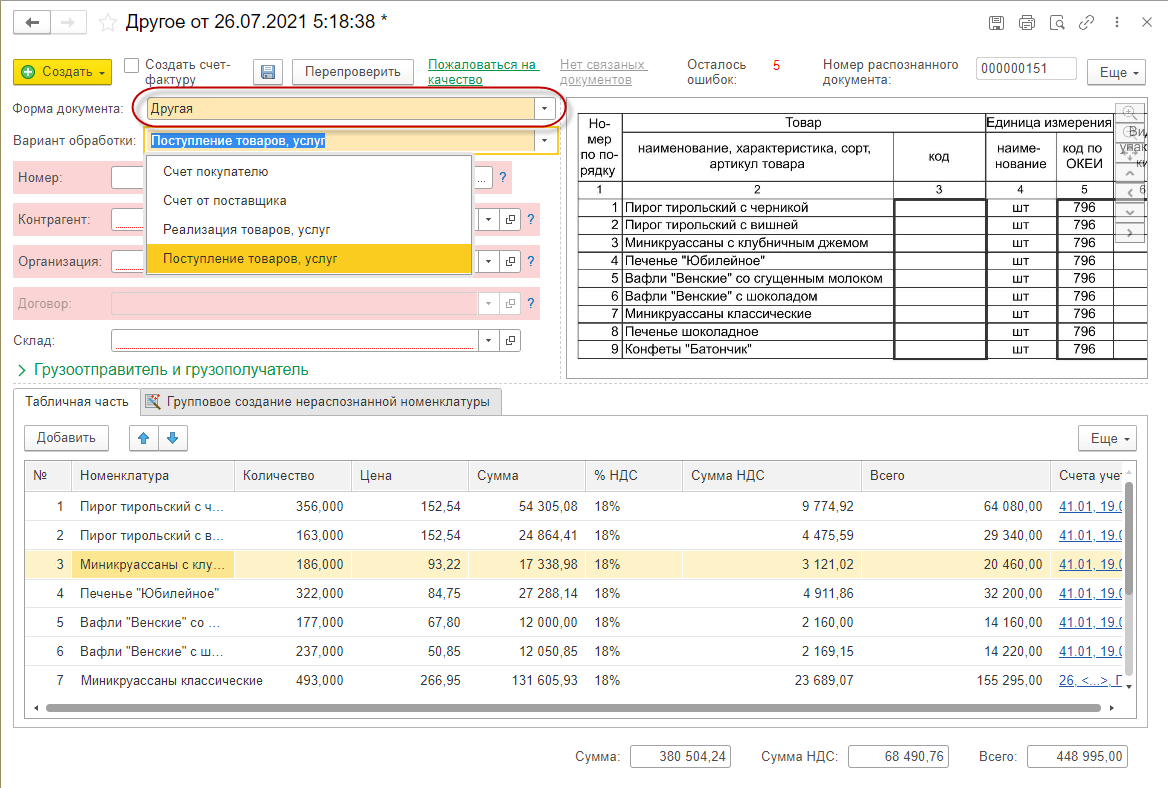Click the back arrow navigation button
The width and height of the screenshot is (1168, 788).
(34, 22)
